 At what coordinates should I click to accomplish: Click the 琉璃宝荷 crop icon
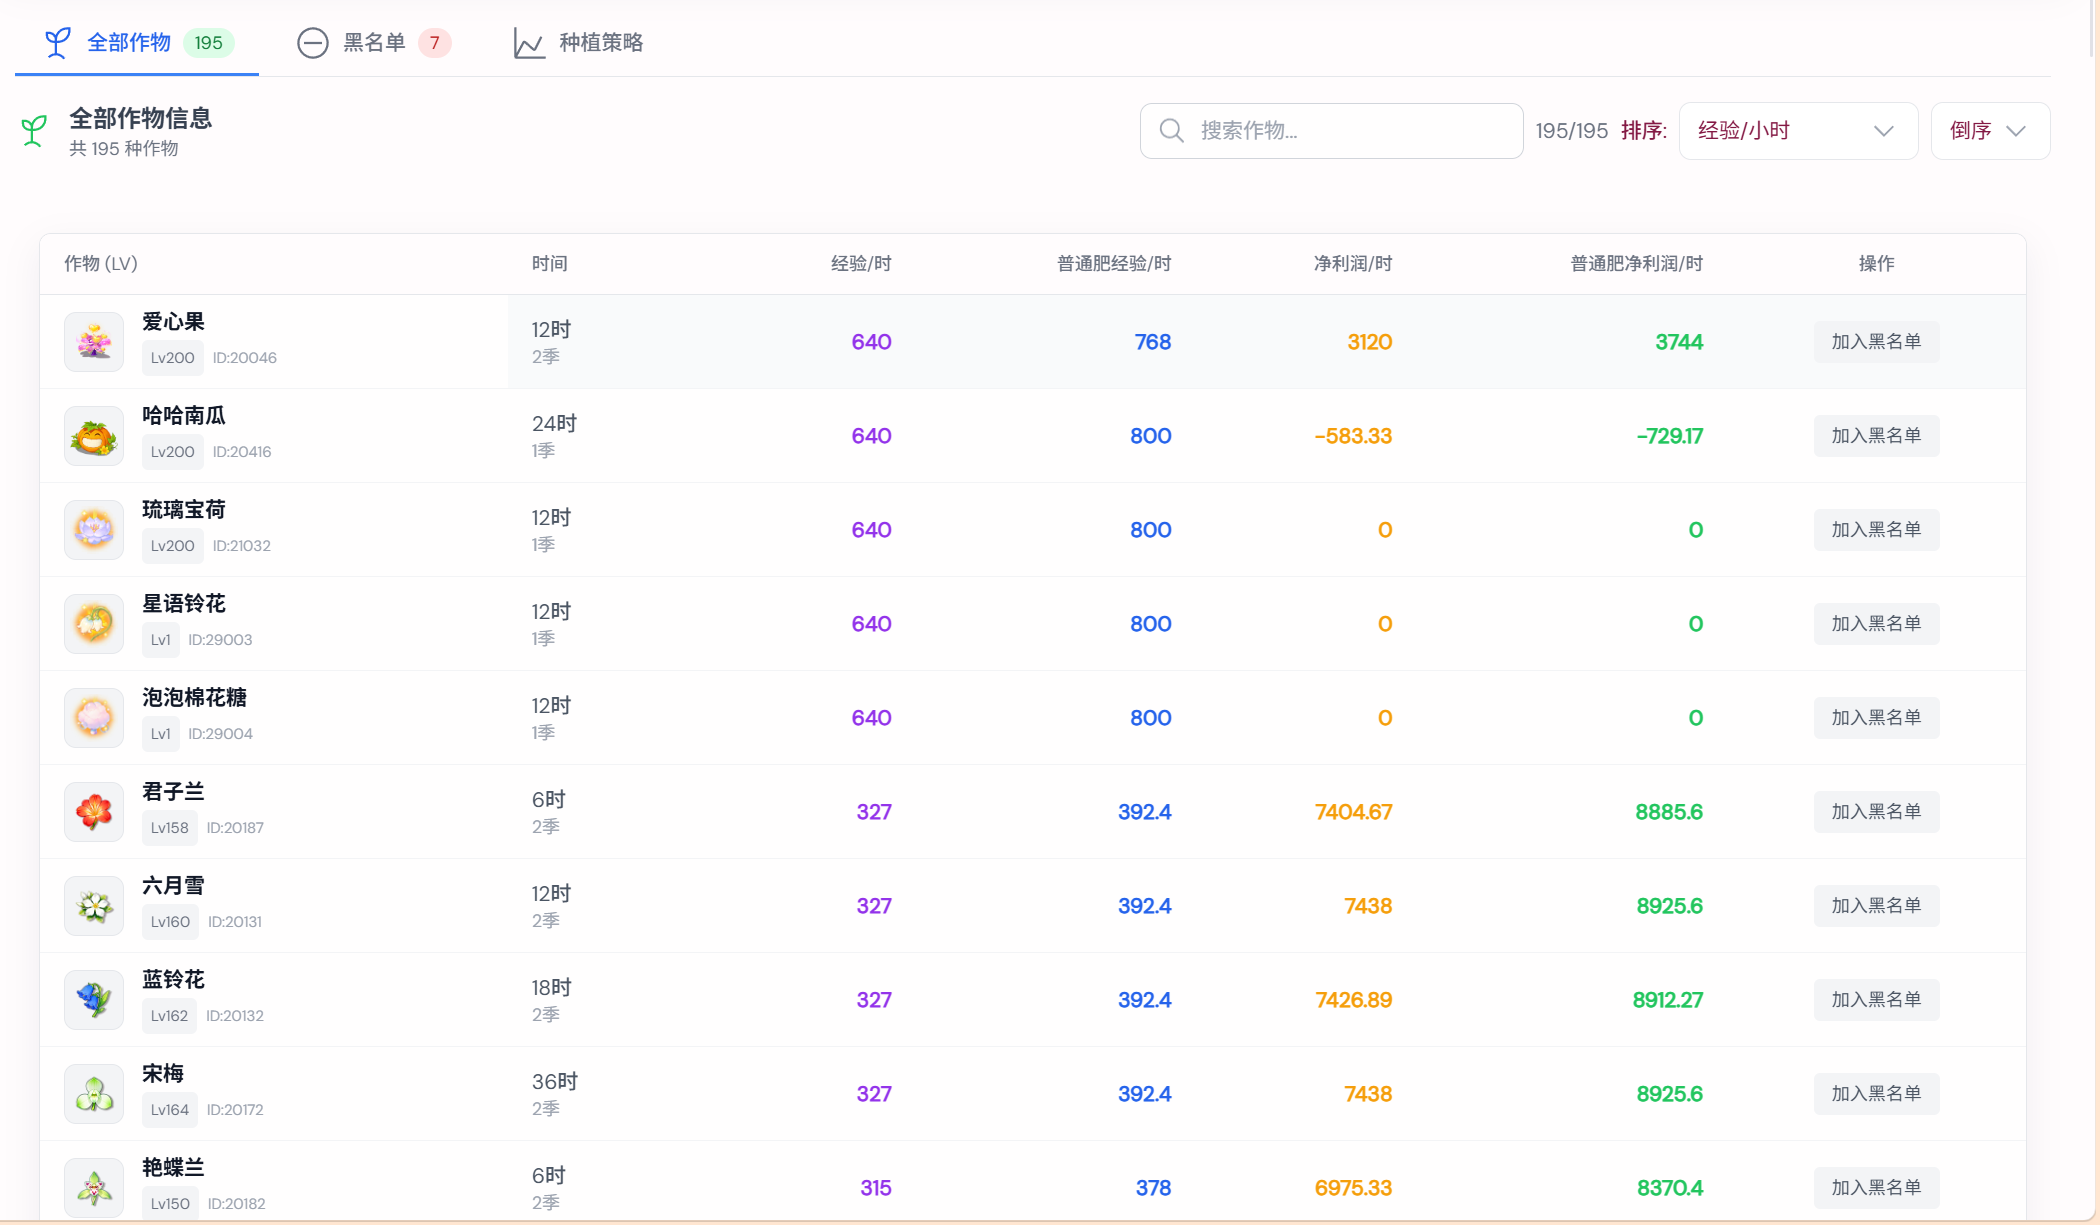pos(94,530)
